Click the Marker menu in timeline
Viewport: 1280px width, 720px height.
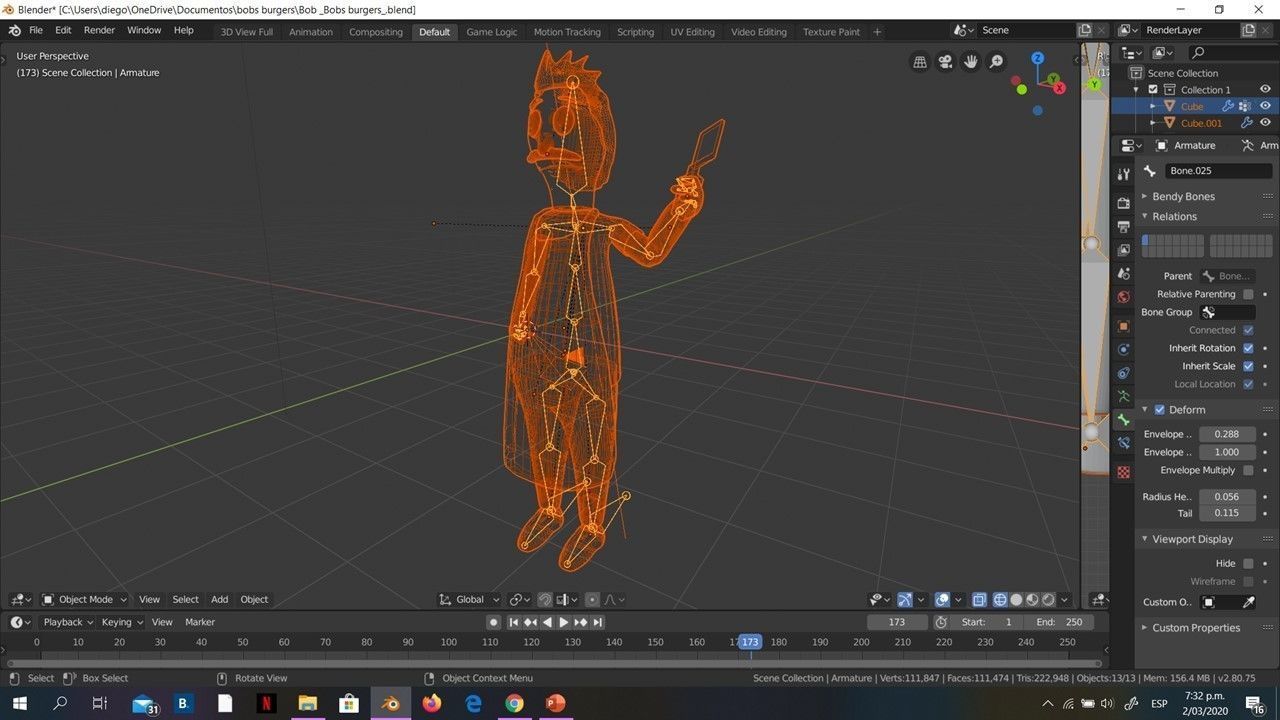[200, 622]
